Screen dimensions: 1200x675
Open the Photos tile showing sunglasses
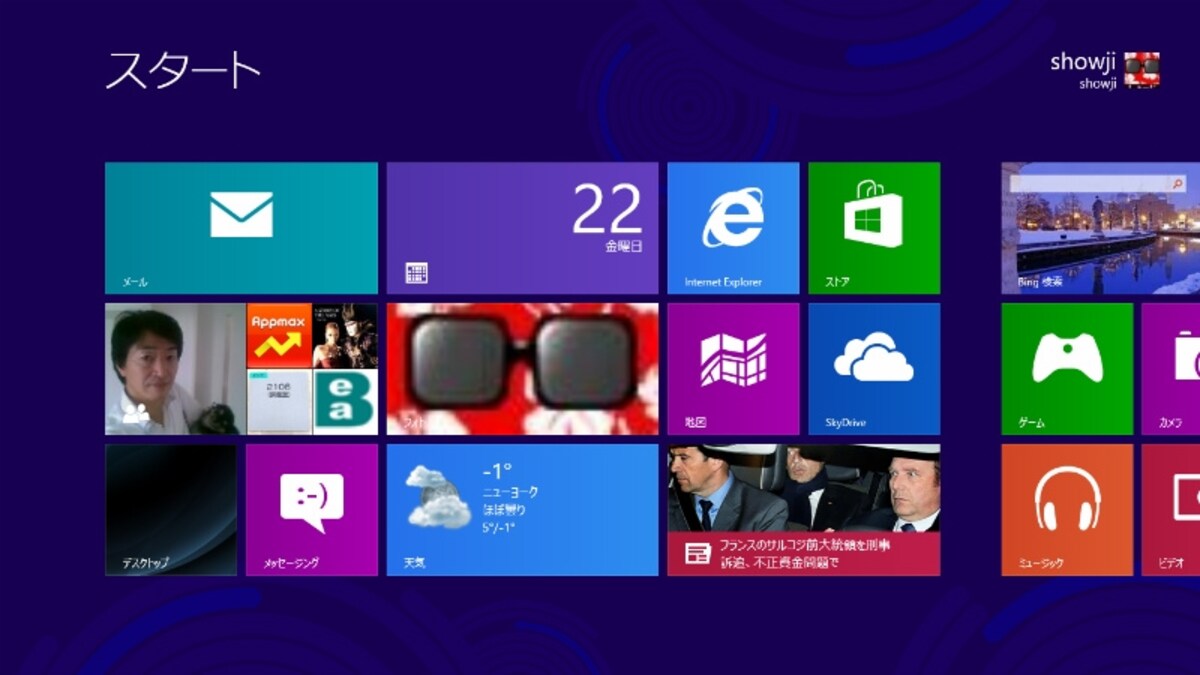[x=522, y=369]
